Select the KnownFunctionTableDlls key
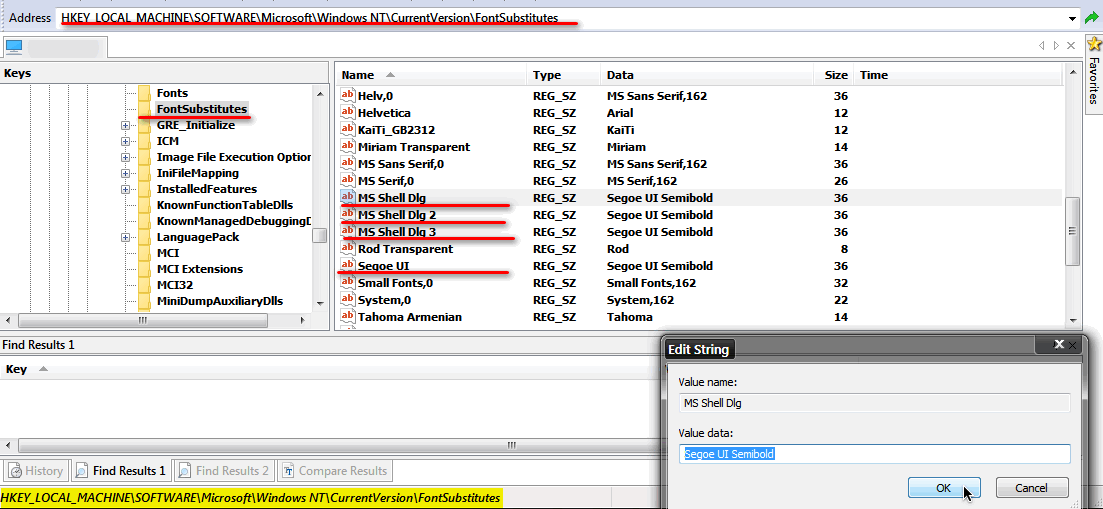 [225, 205]
